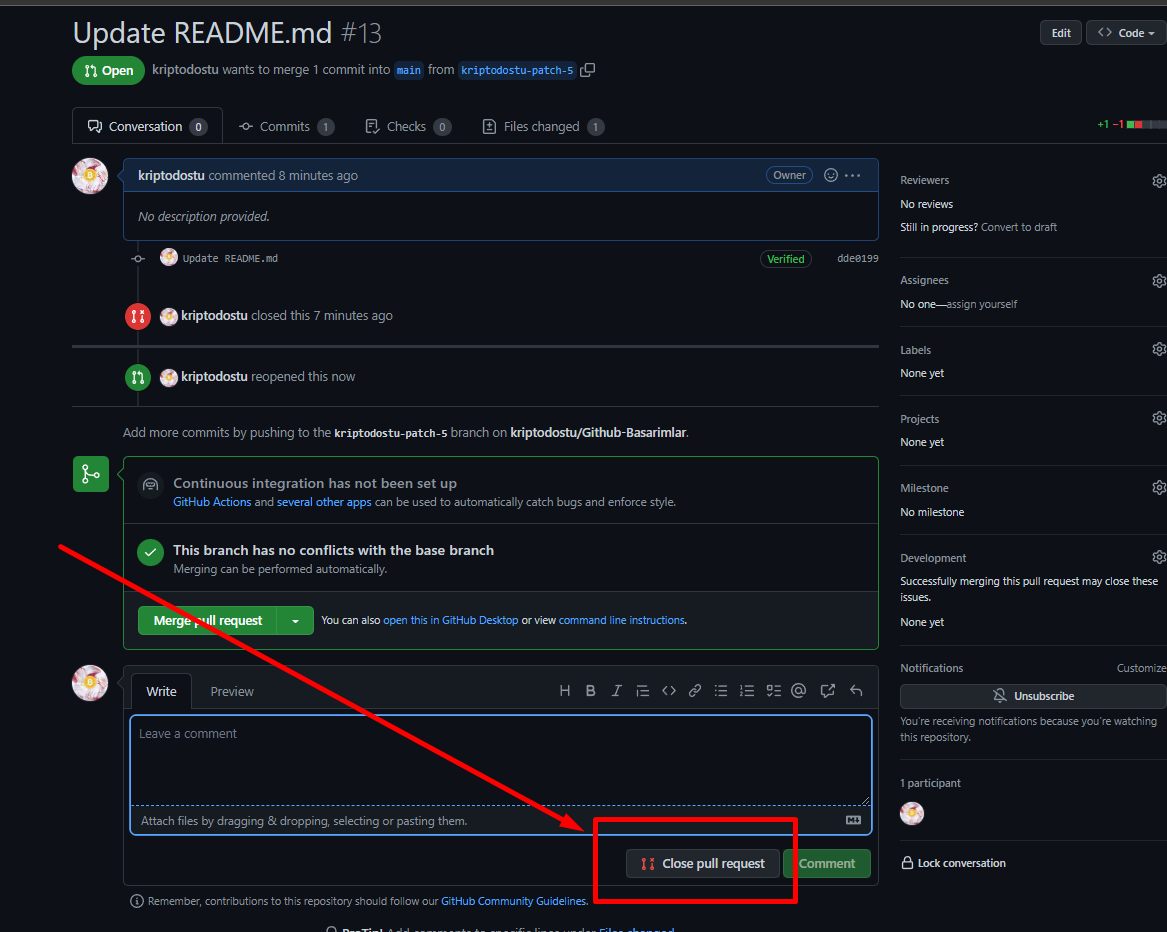Image resolution: width=1167 pixels, height=932 pixels.
Task: Copy the kriptodostu-patch-5 branch name
Action: click(x=588, y=70)
